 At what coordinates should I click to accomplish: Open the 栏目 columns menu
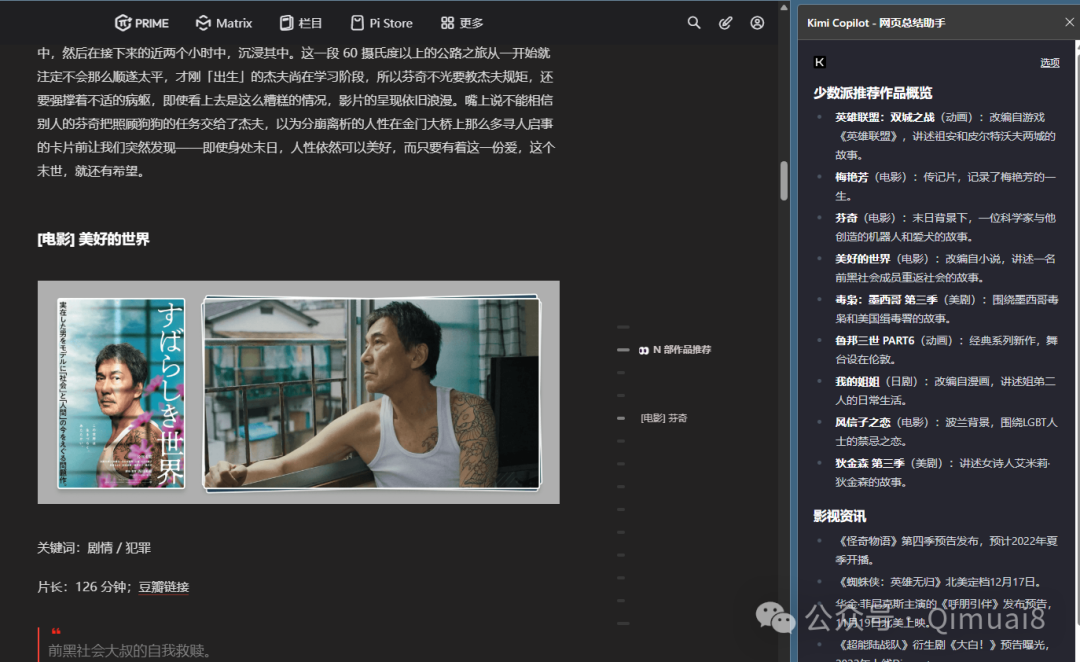coord(301,23)
